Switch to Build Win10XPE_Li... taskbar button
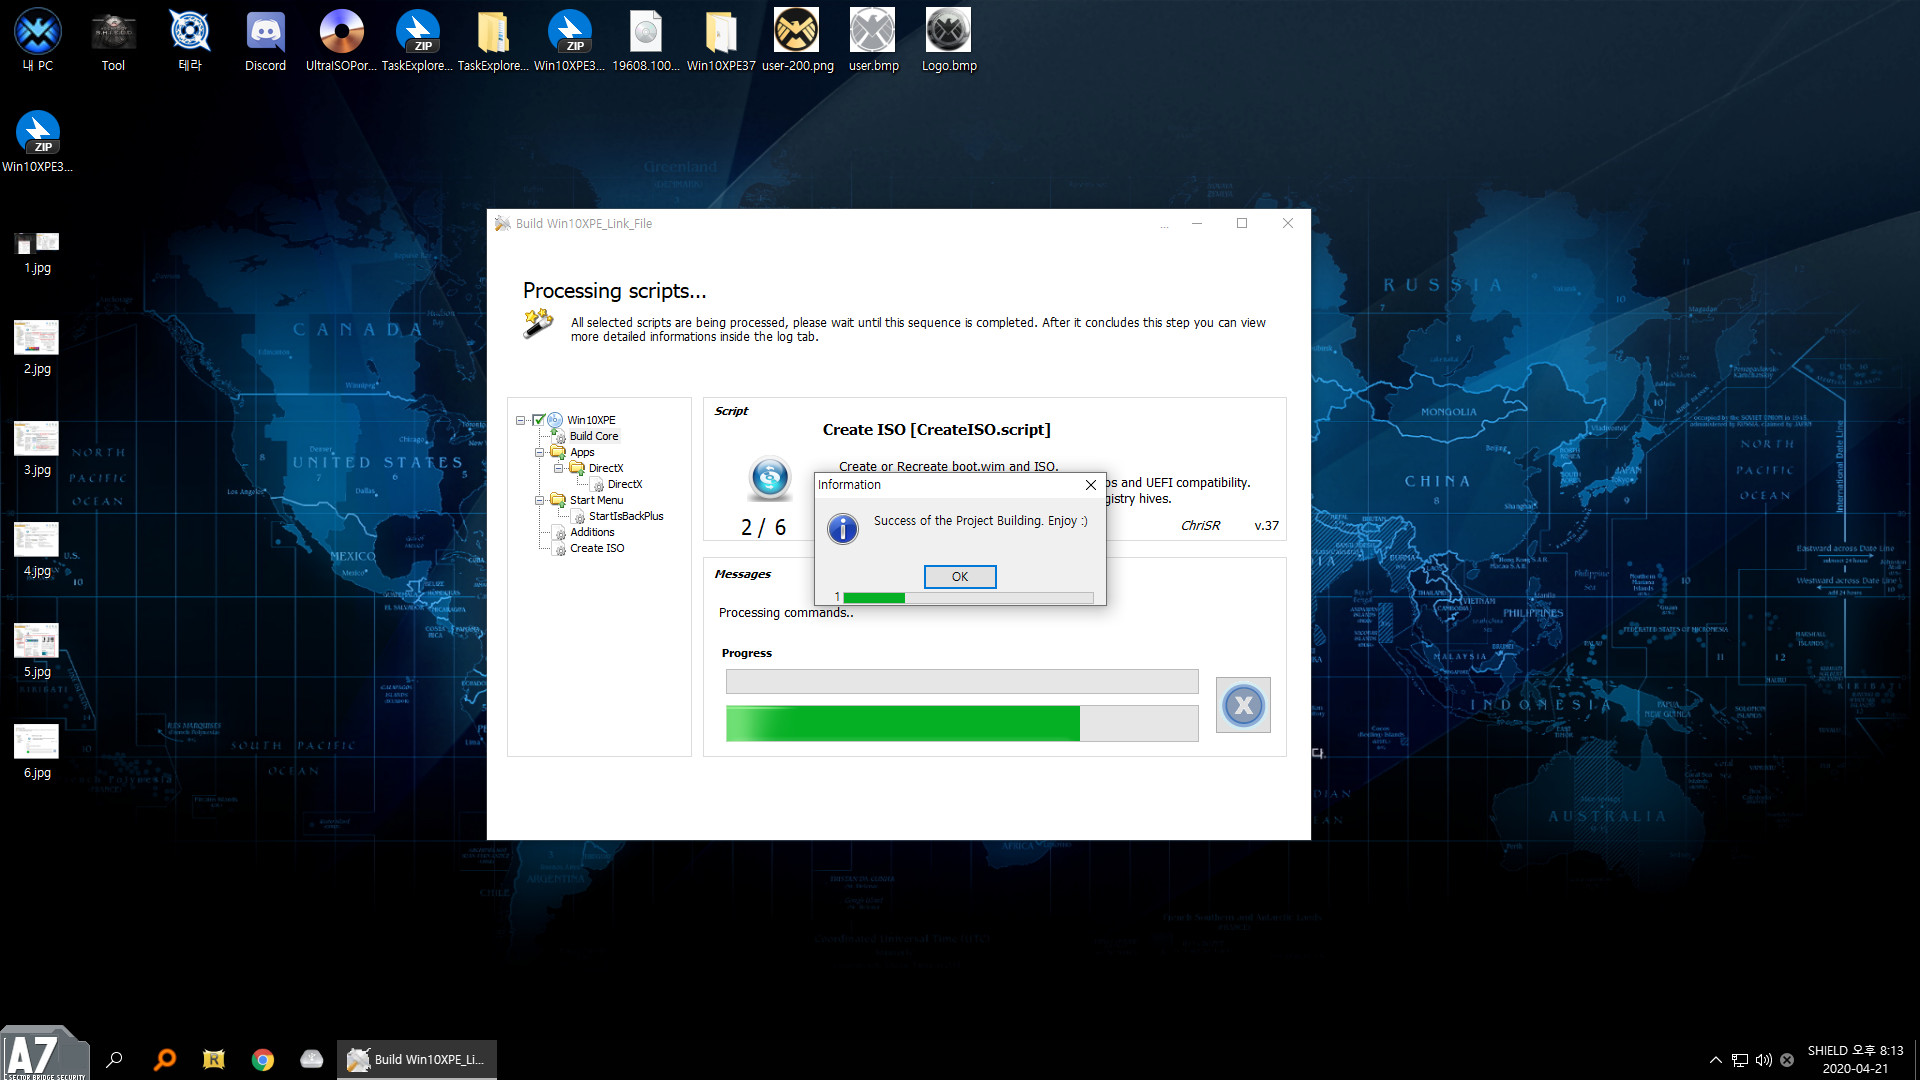The height and width of the screenshot is (1080, 1920). [x=417, y=1060]
